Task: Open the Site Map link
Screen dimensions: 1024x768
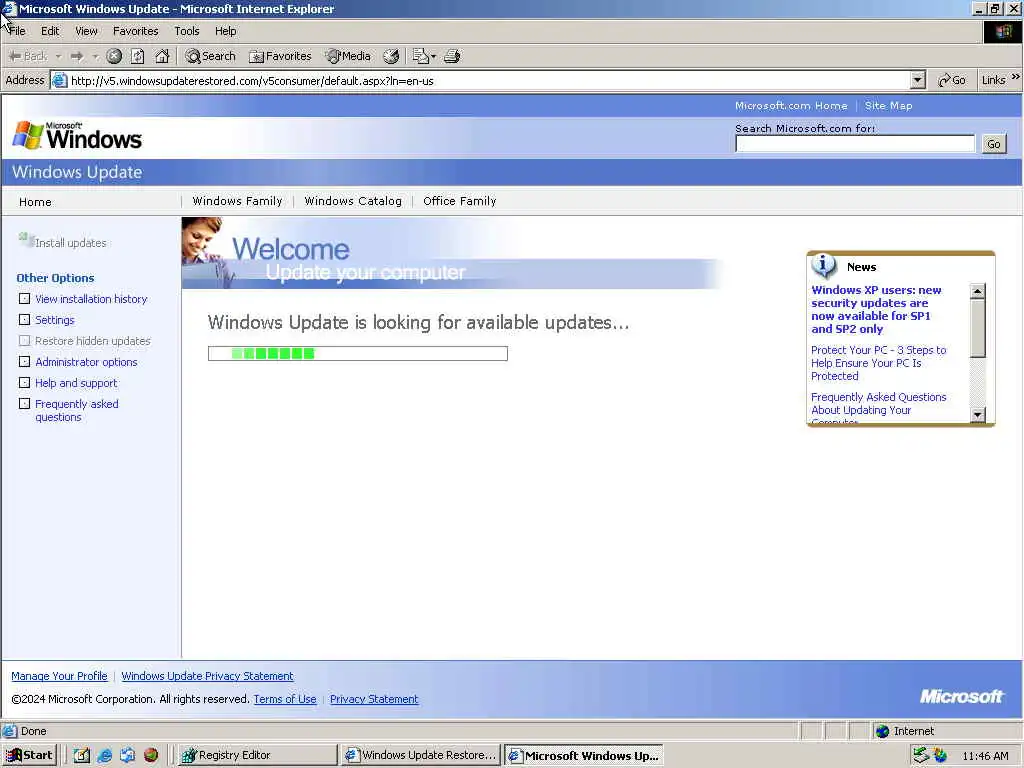Action: [888, 105]
